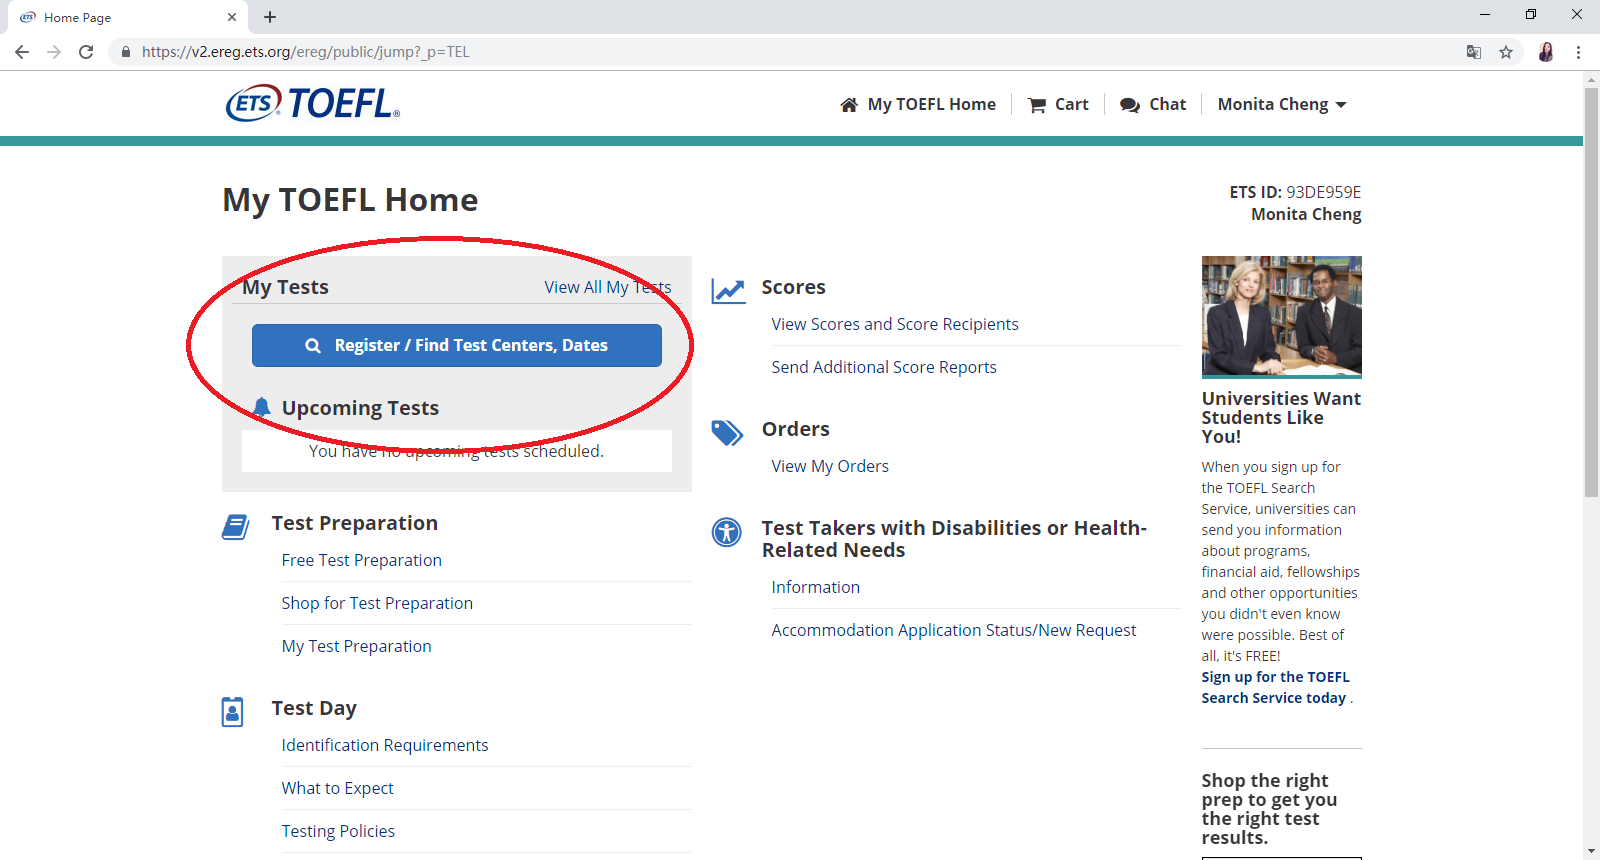The image size is (1600, 860).
Task: Reload the page with the refresh icon
Action: pos(86,52)
